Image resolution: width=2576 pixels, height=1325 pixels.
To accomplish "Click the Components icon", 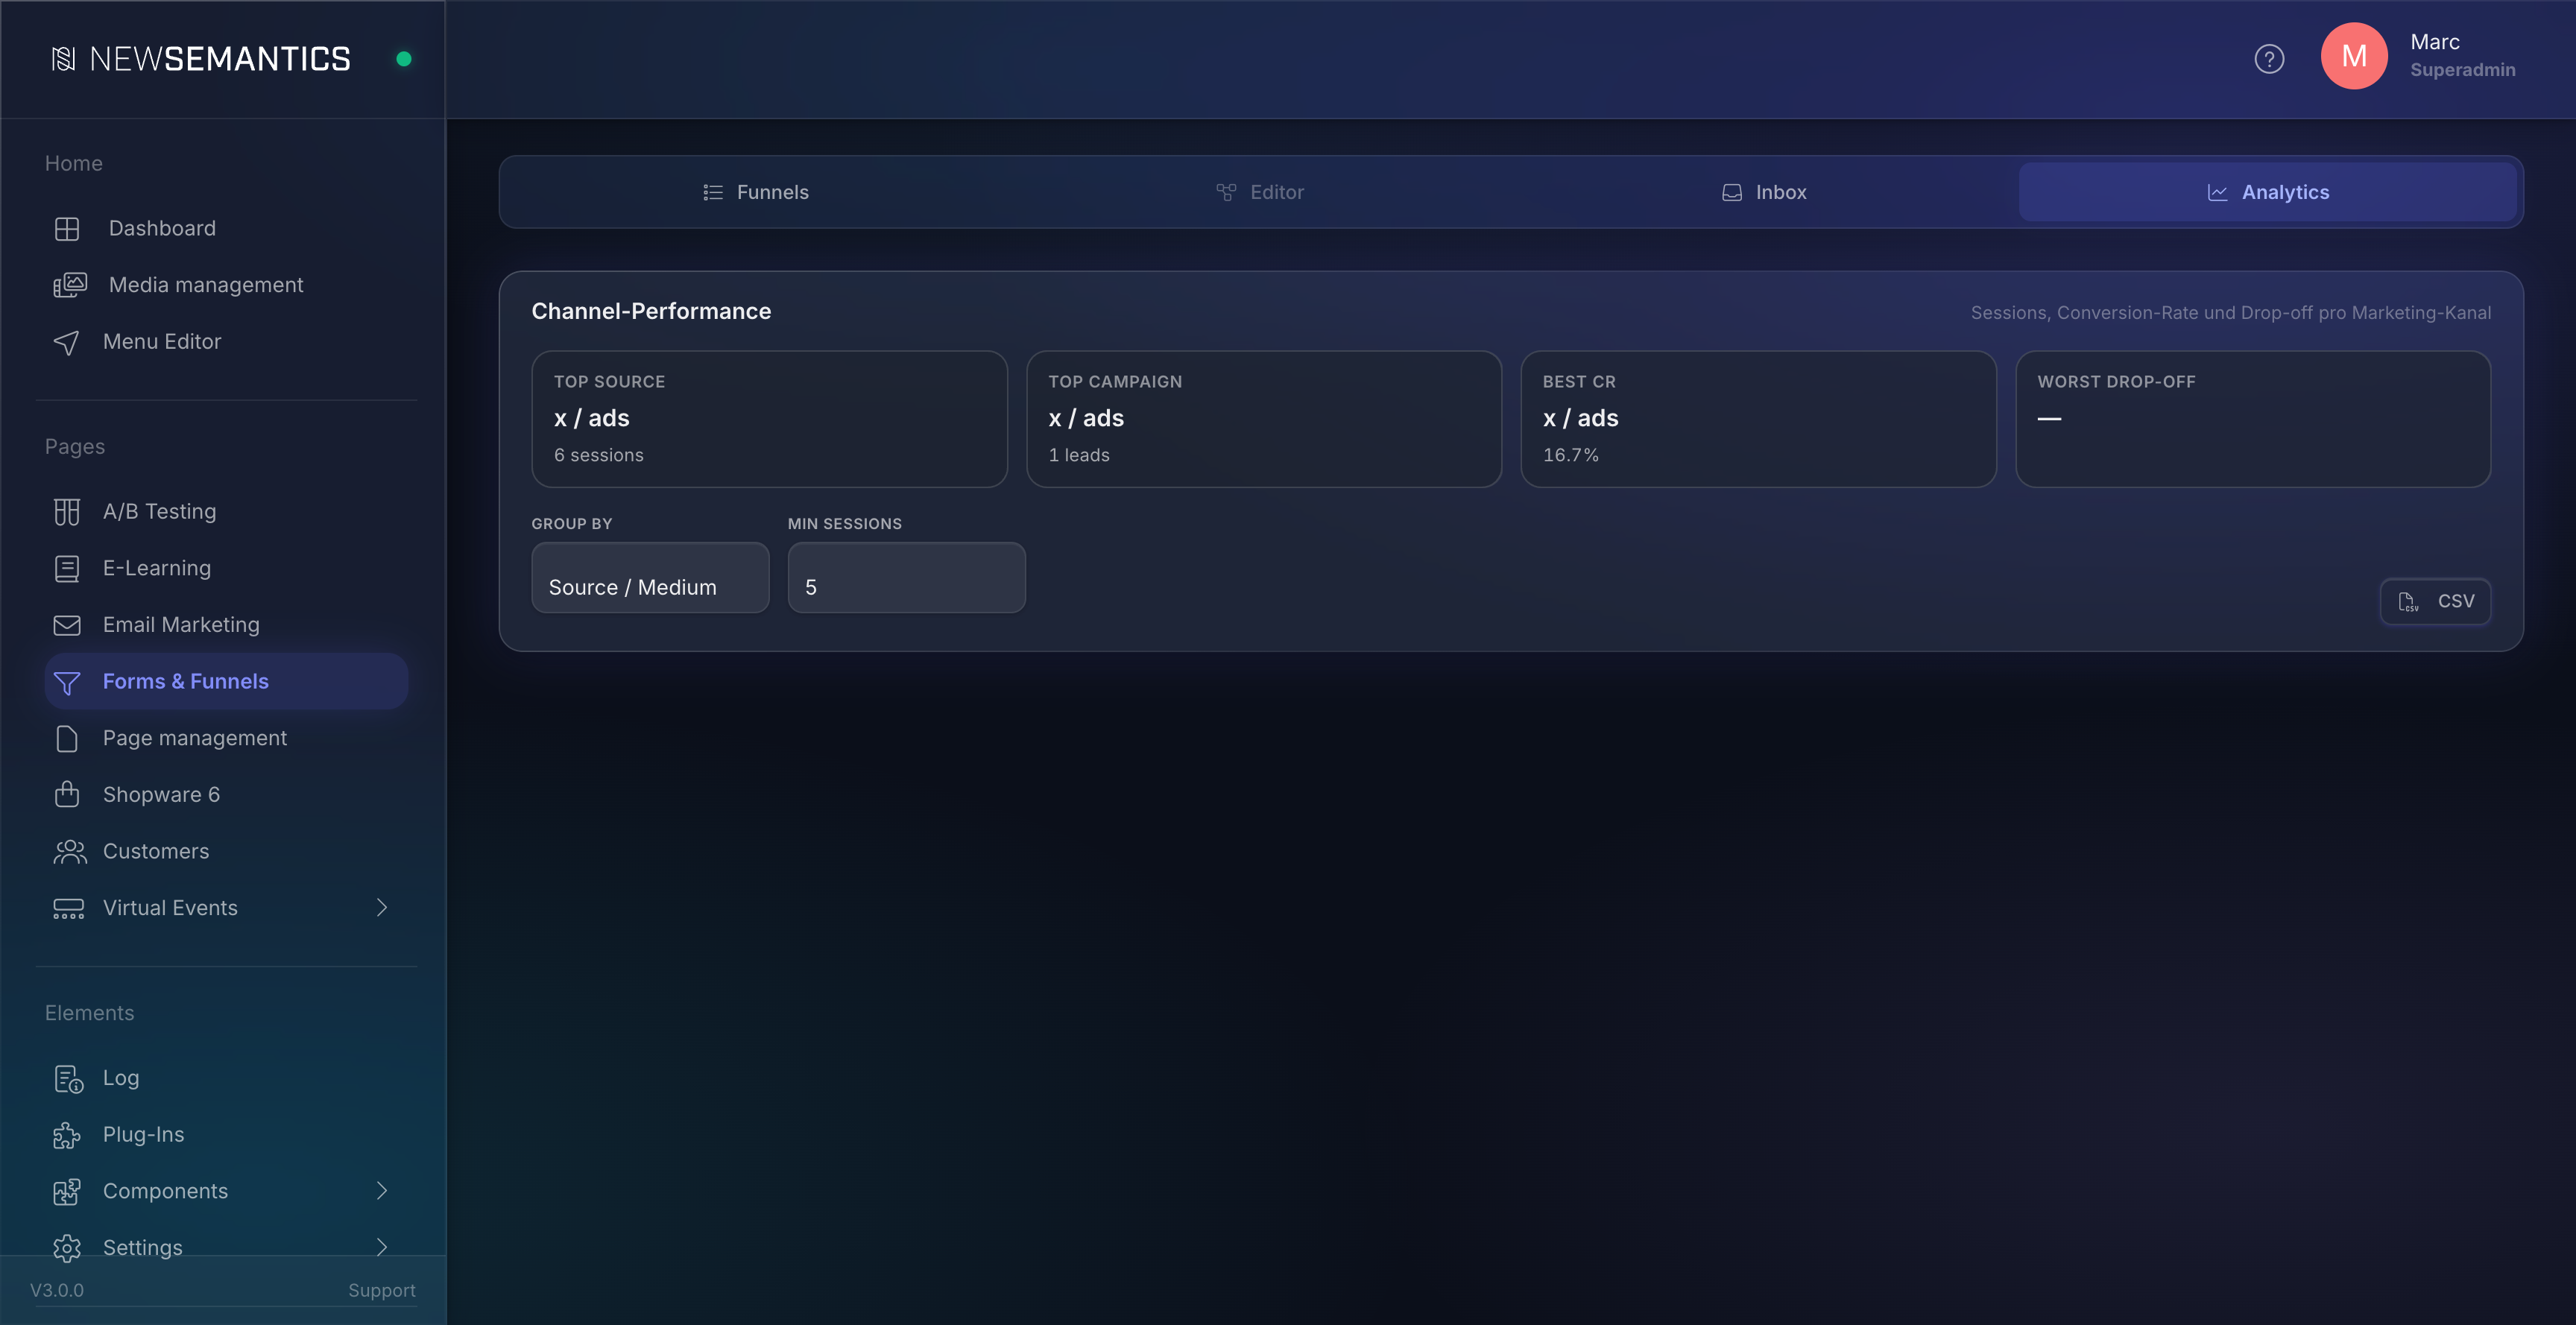I will 67,1192.
